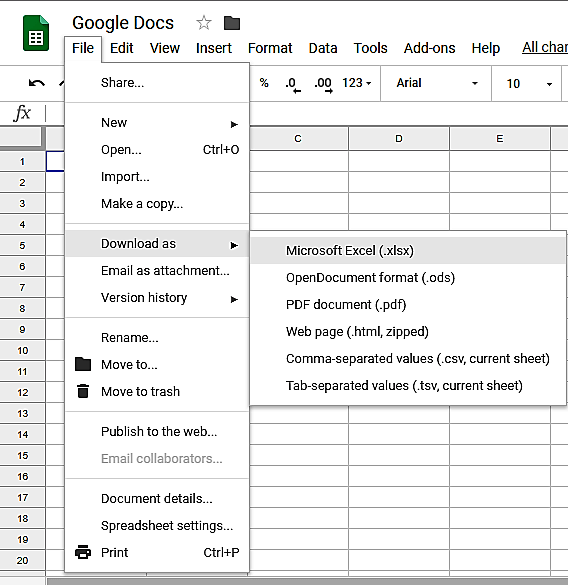This screenshot has width=568, height=585.
Task: Decrease decimal places button
Action: (x=293, y=84)
